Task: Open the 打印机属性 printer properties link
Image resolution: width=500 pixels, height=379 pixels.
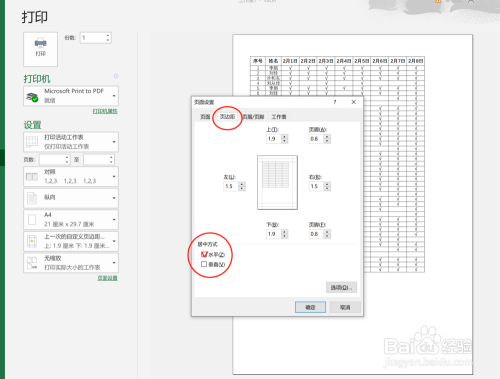Action: [105, 111]
